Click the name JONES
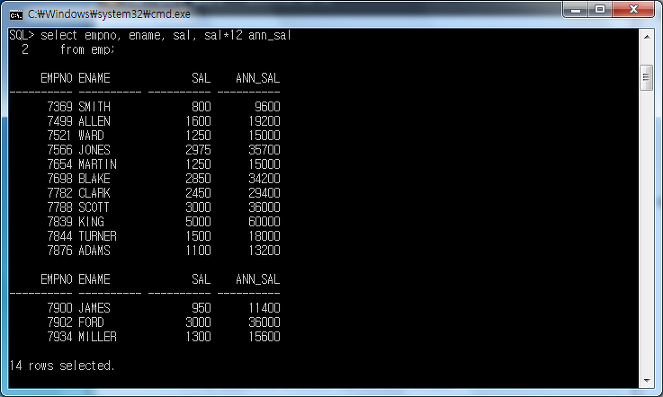This screenshot has width=663, height=397. pos(94,150)
